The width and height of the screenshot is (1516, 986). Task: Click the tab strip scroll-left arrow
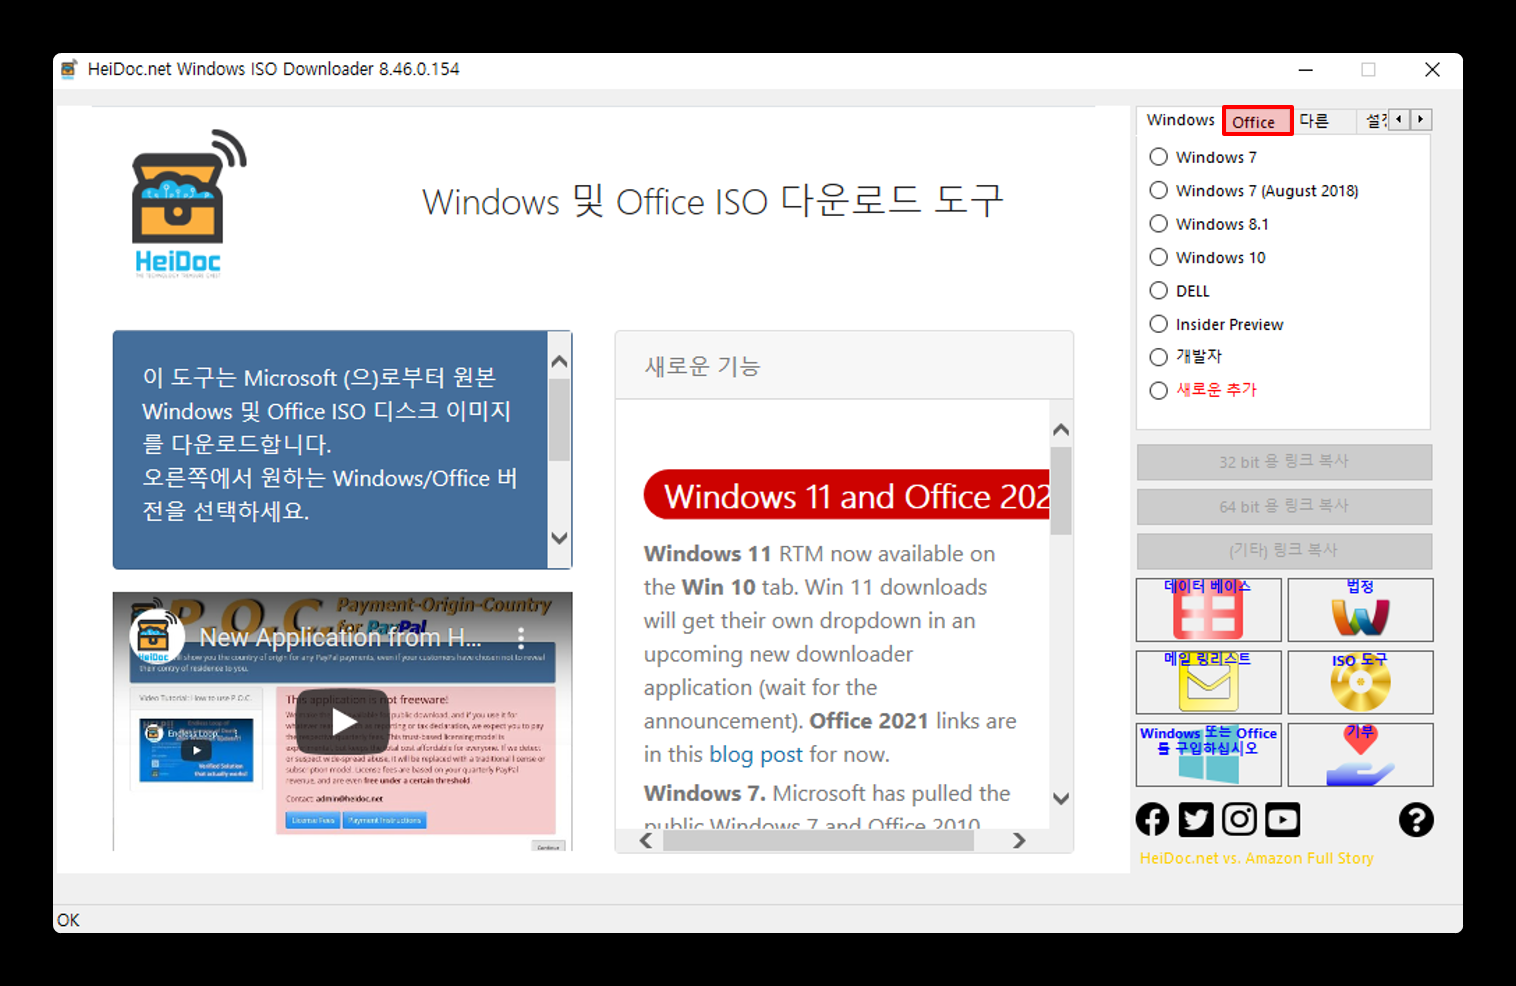(1399, 120)
